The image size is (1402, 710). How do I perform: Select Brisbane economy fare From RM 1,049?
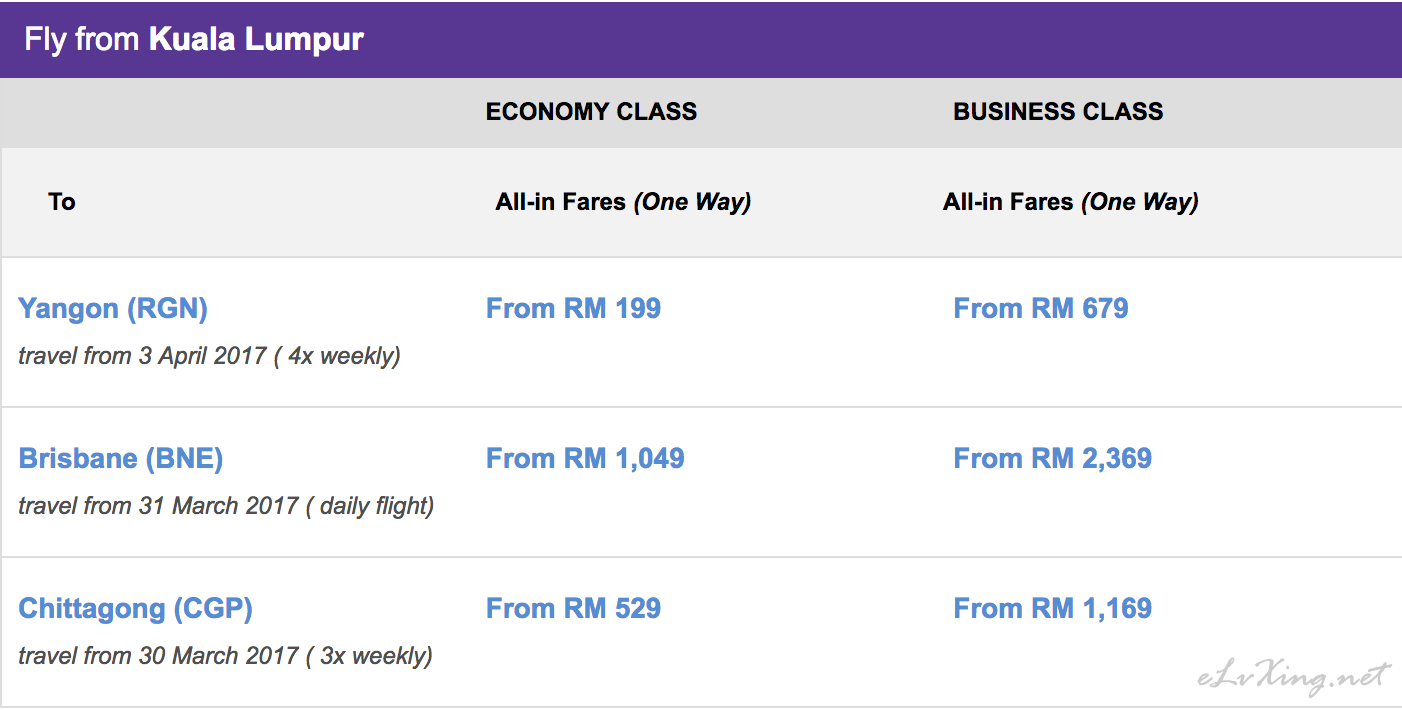[585, 458]
